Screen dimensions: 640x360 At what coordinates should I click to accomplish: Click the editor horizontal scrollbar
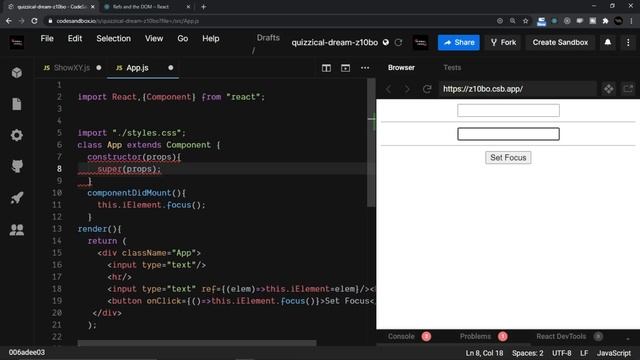(197, 343)
